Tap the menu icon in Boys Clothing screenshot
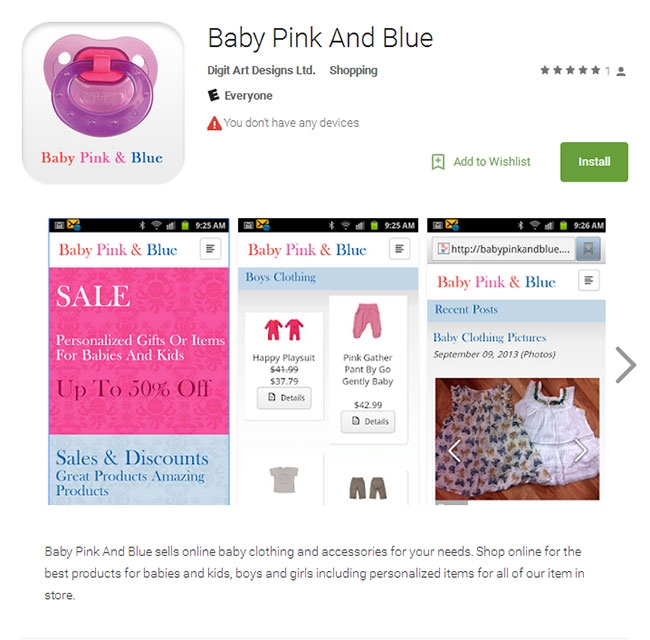This screenshot has height=640, width=650. tap(400, 249)
